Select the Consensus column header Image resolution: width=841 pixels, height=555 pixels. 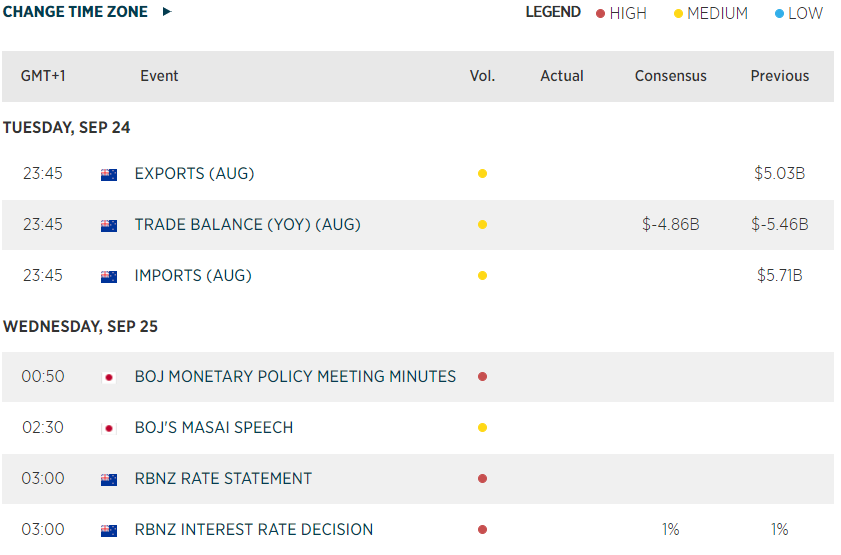pyautogui.click(x=670, y=76)
